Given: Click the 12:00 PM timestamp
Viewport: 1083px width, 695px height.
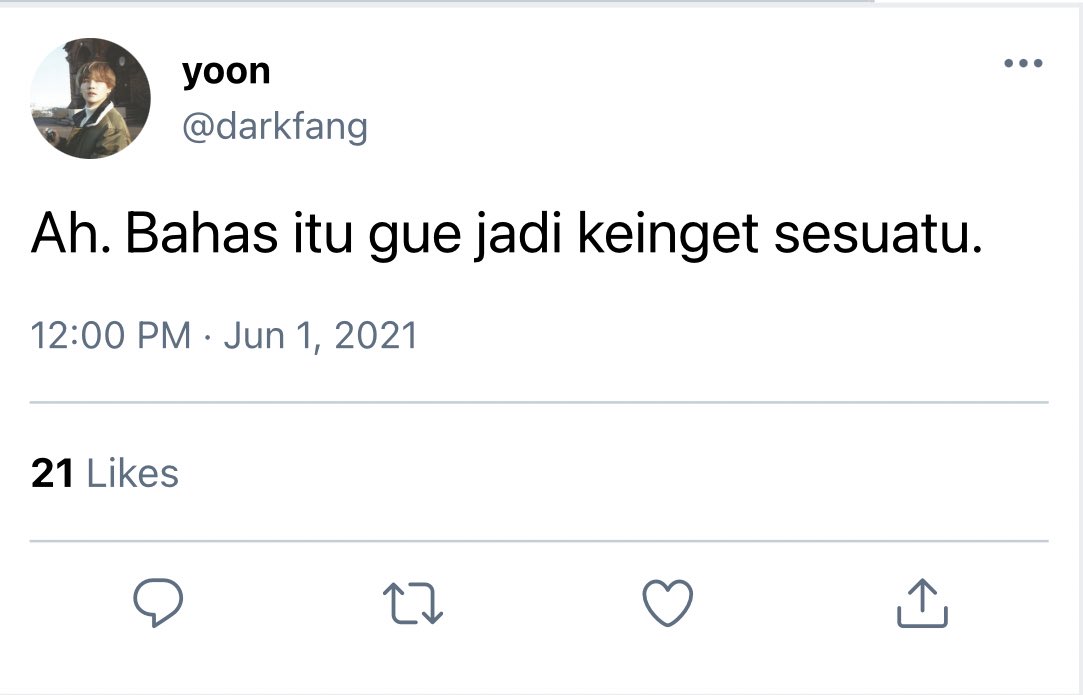Looking at the screenshot, I should point(111,336).
